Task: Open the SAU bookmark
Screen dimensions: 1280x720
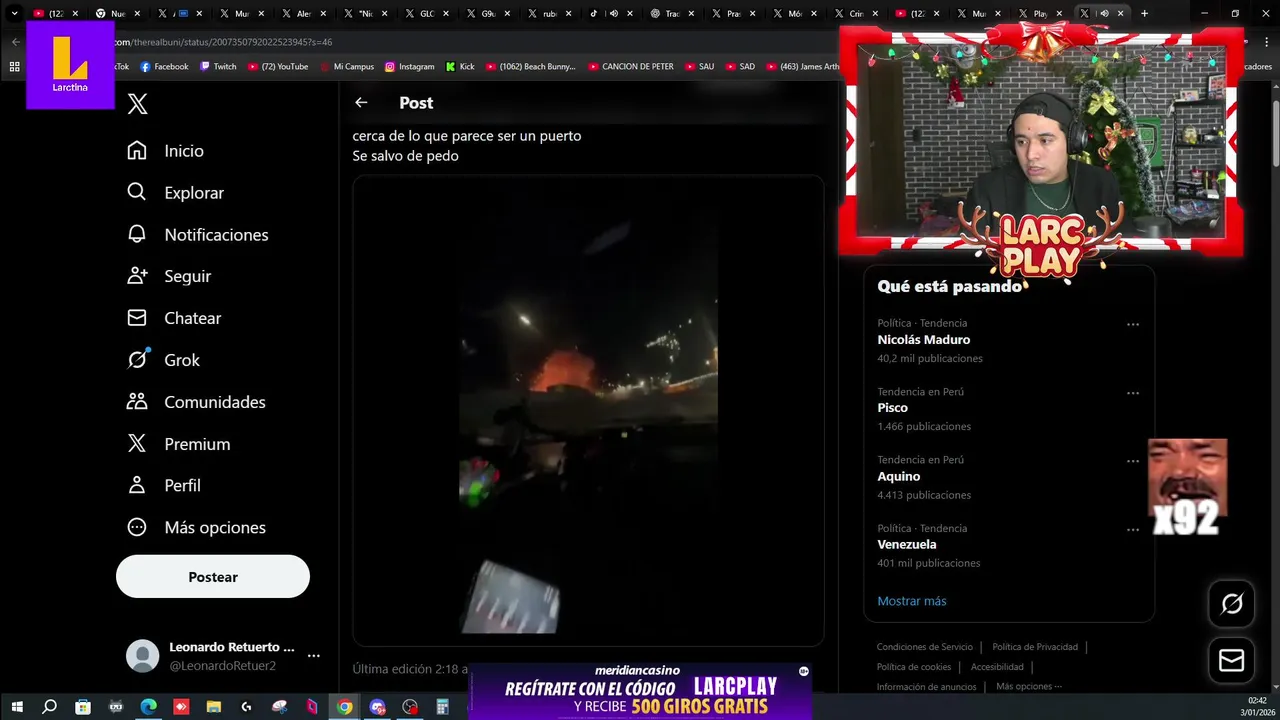Action: pos(699,67)
